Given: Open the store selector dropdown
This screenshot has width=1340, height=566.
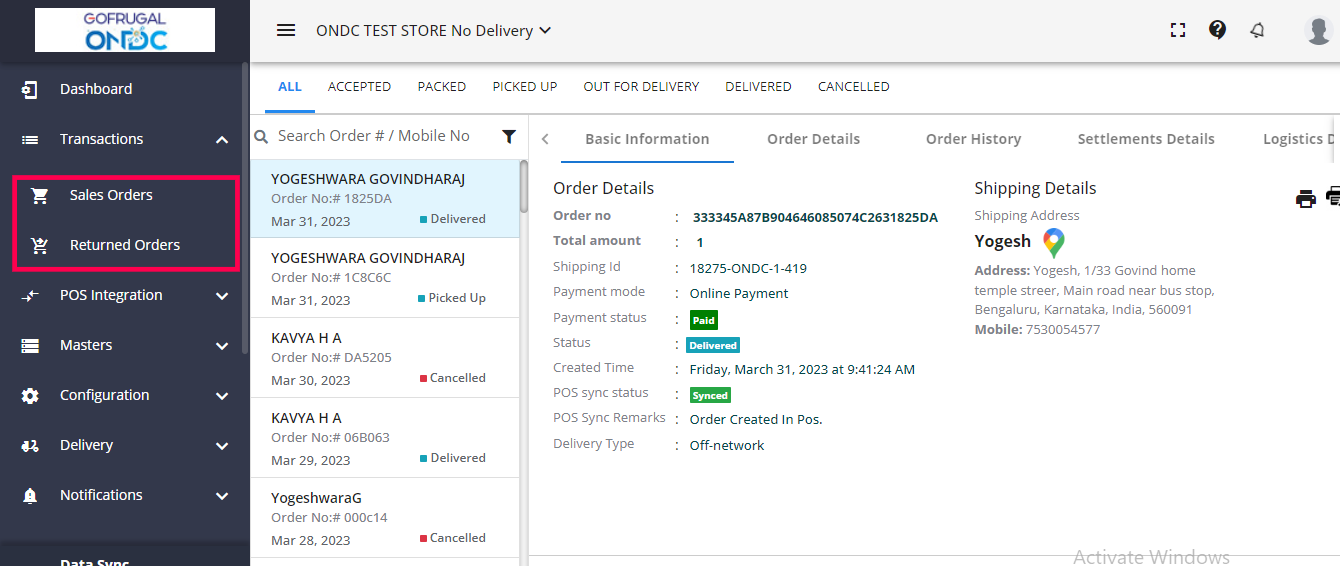Looking at the screenshot, I should [433, 31].
